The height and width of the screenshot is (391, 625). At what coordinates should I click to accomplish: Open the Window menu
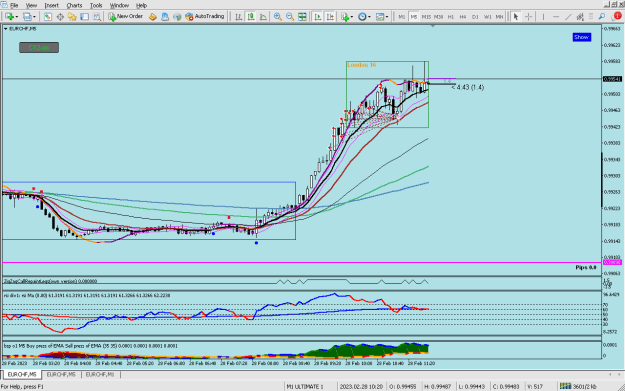(119, 6)
